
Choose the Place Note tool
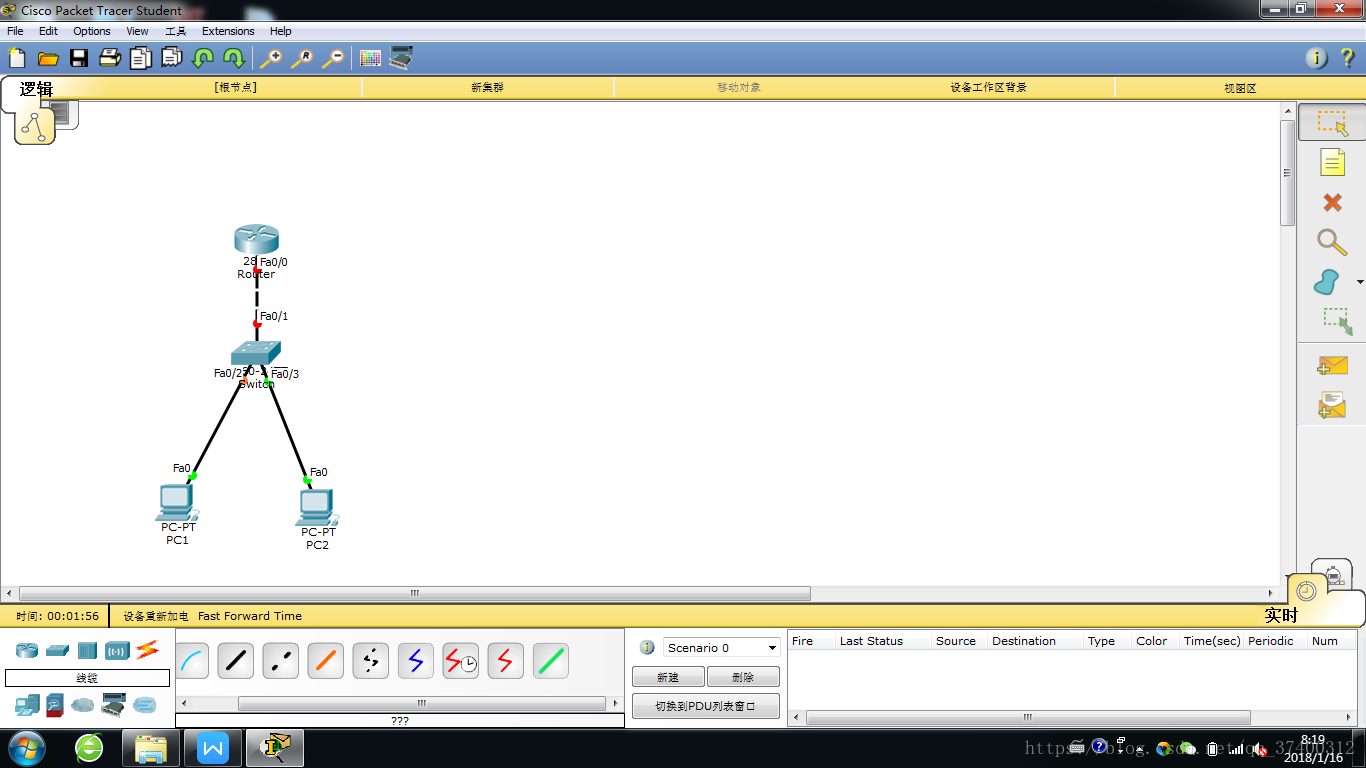coord(1332,162)
